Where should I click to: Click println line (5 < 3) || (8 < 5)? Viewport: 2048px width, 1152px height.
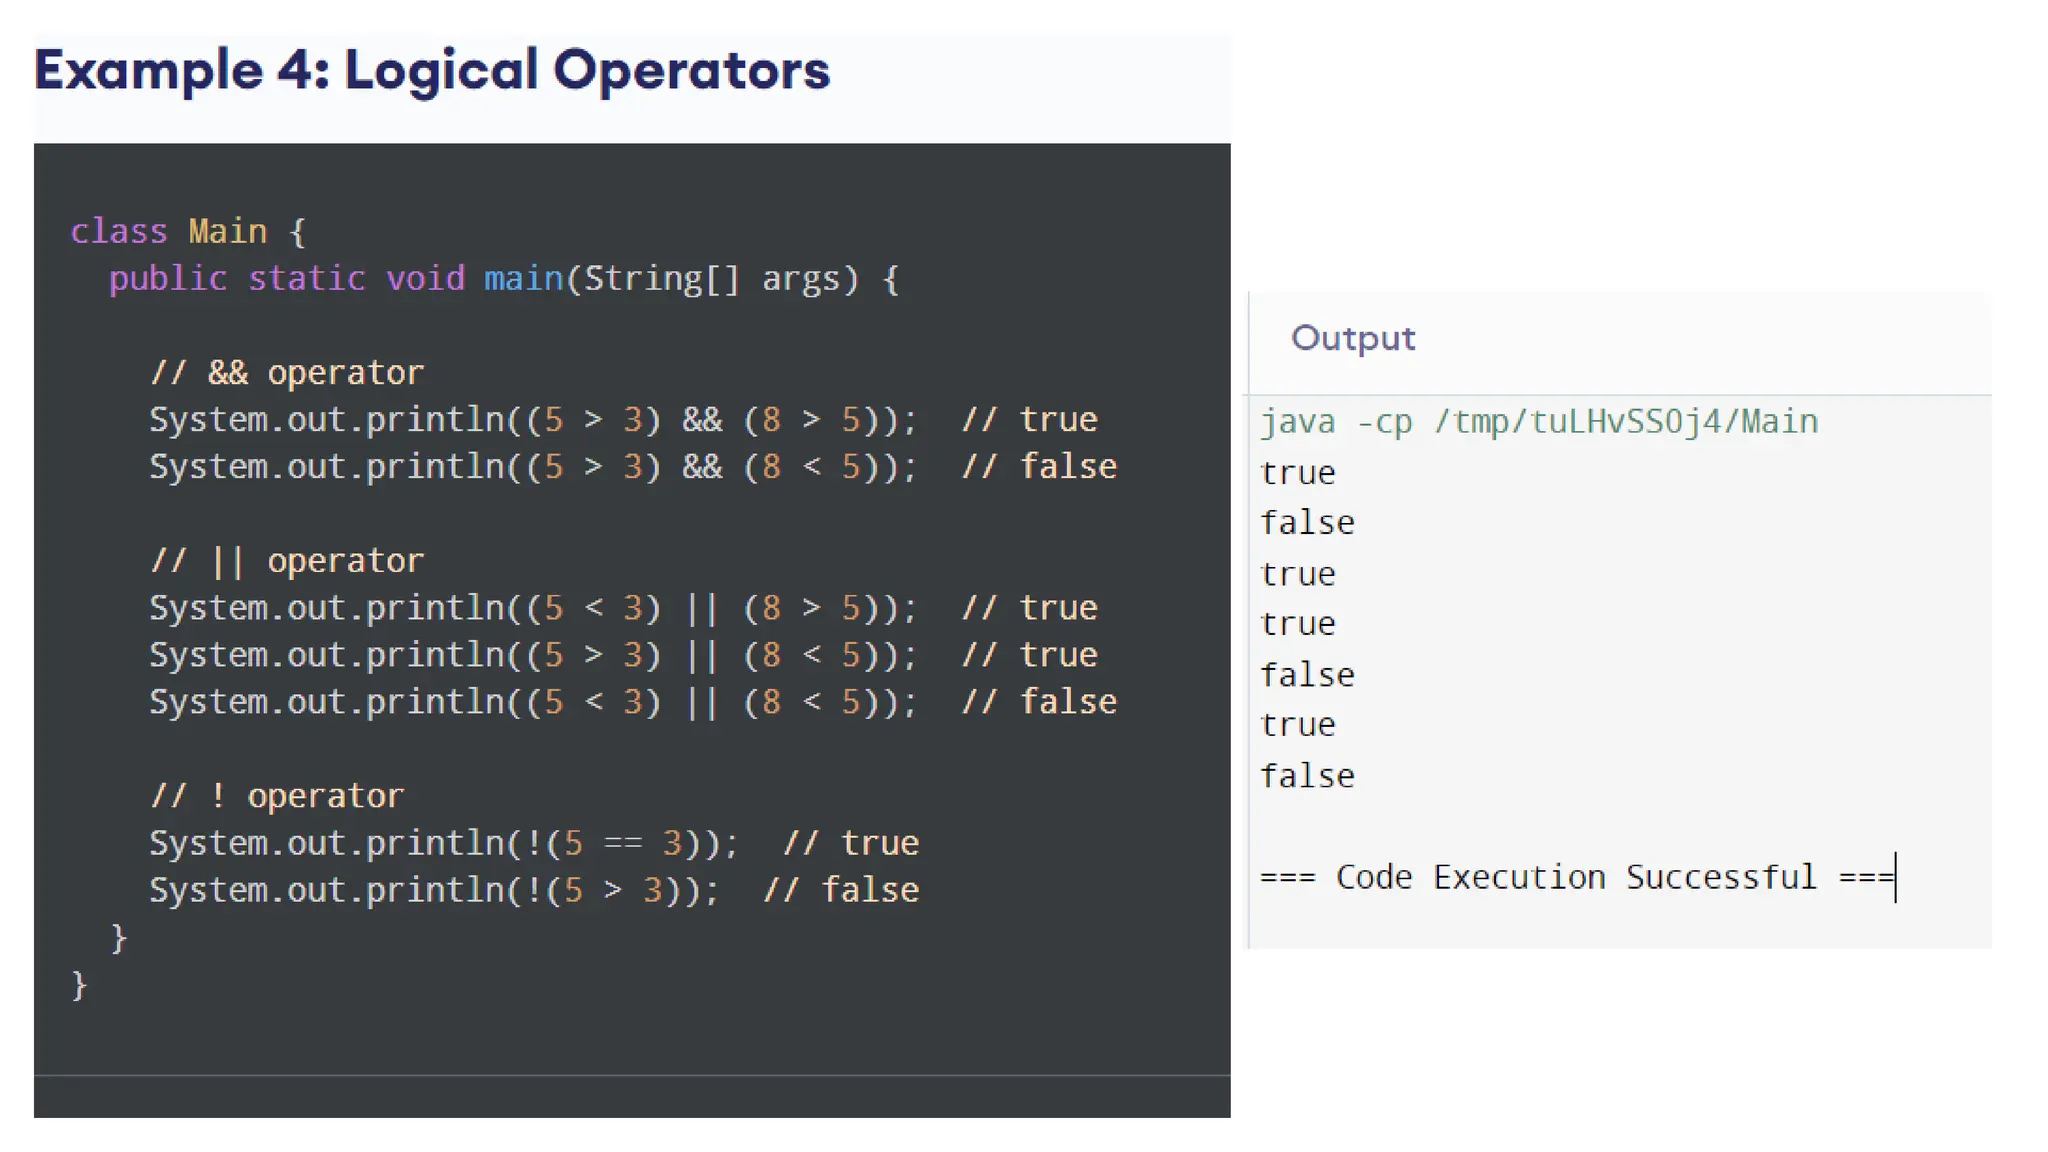pyautogui.click(x=531, y=702)
